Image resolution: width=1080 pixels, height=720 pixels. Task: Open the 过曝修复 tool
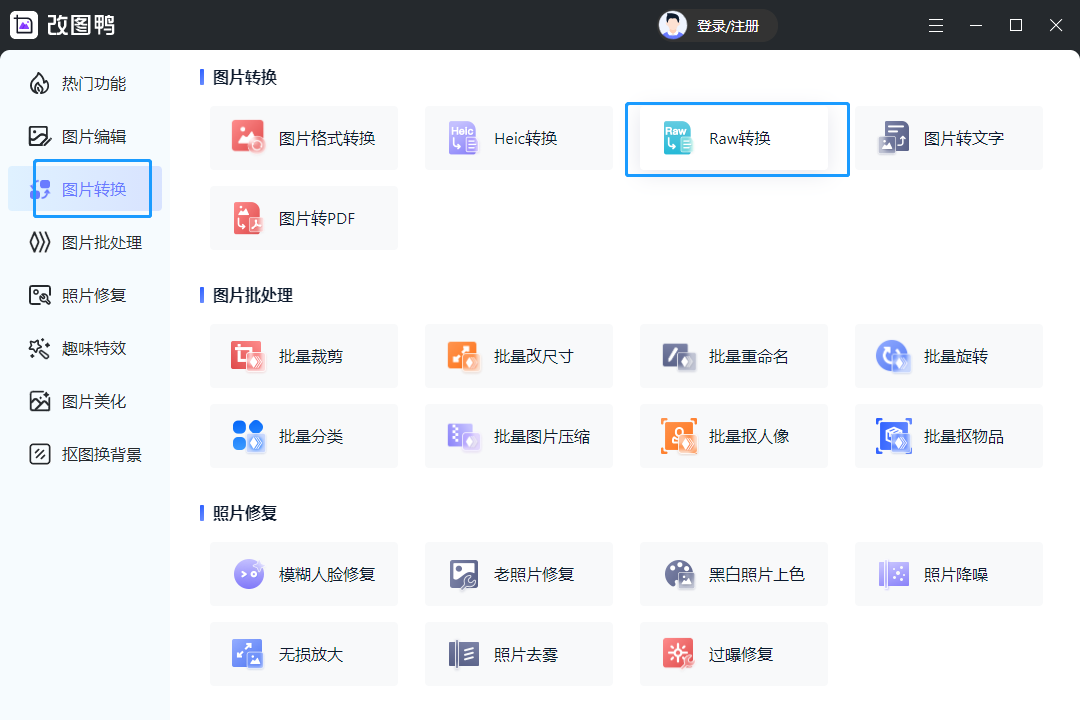(x=733, y=654)
